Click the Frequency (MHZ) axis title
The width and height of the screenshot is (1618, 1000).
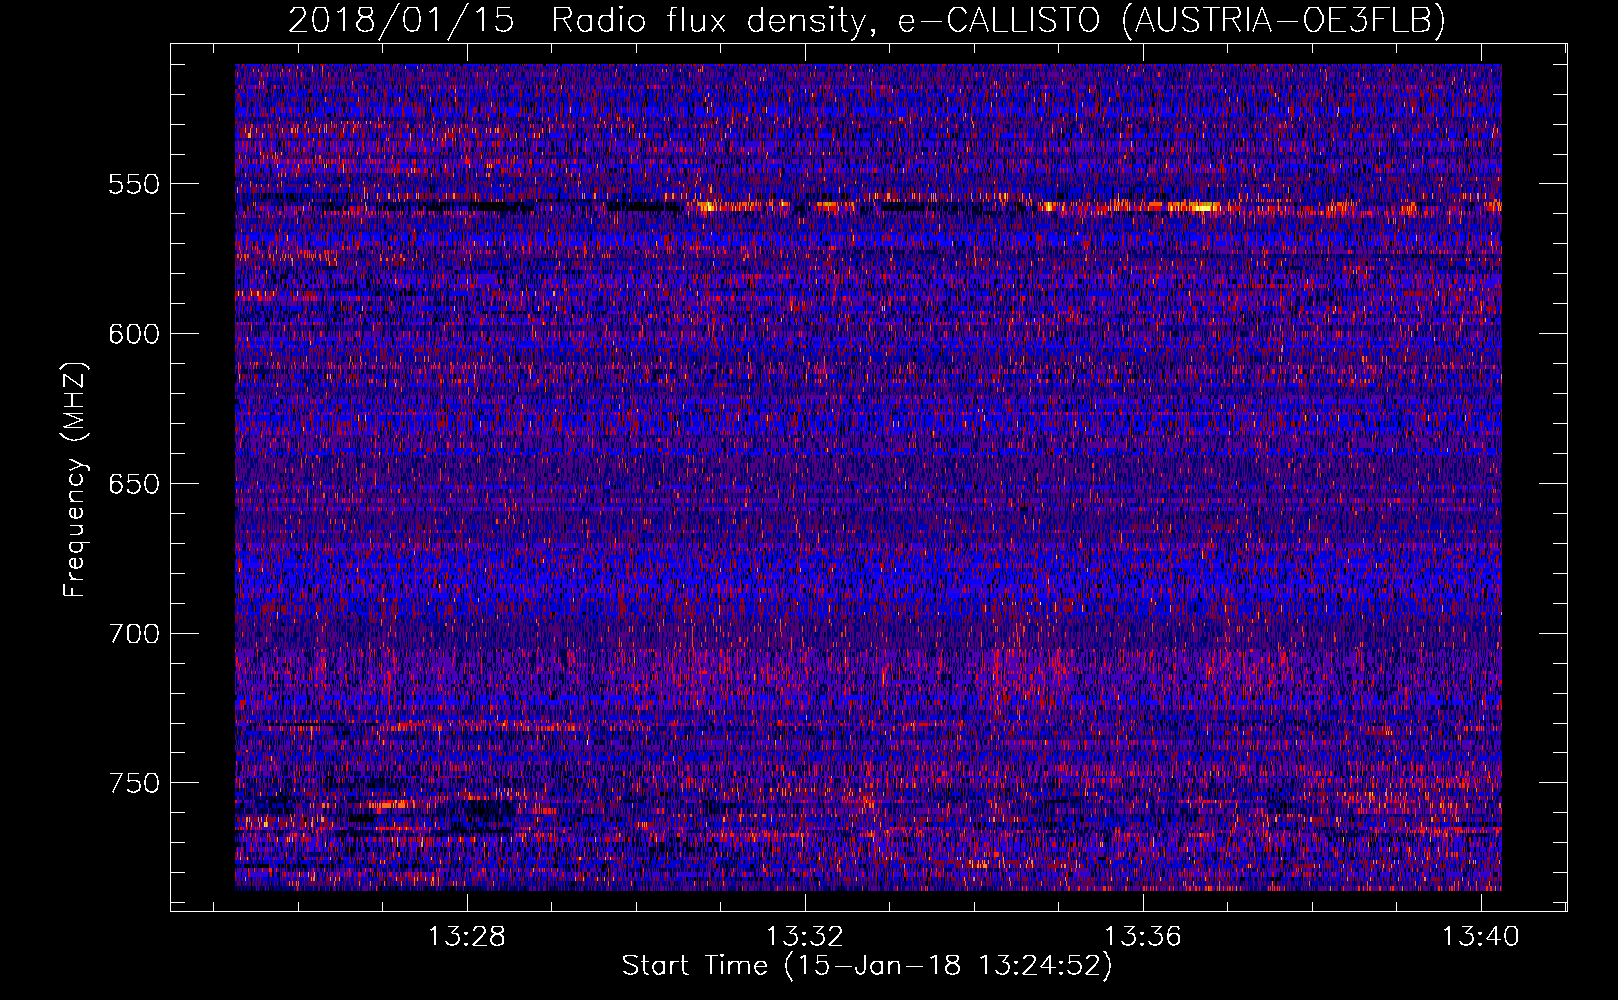[75, 480]
